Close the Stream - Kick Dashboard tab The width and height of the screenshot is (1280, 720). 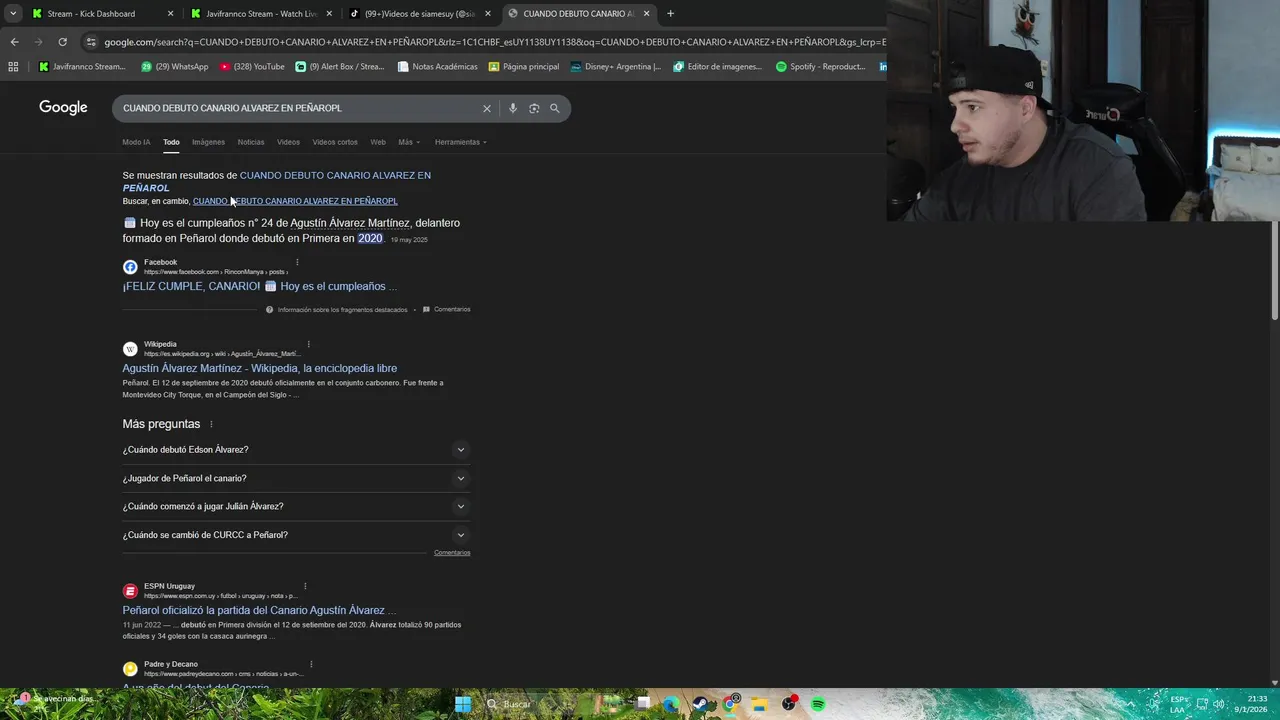170,14
